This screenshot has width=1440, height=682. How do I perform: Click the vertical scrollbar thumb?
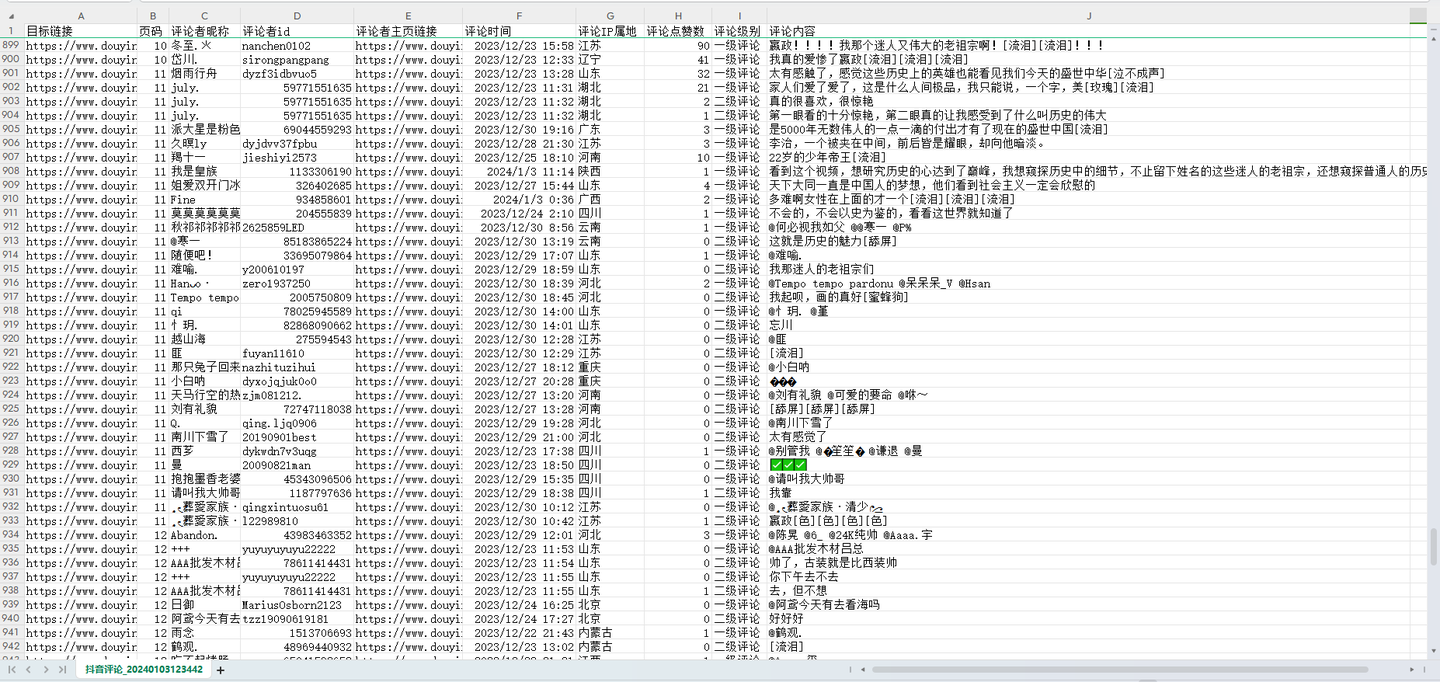(1433, 547)
